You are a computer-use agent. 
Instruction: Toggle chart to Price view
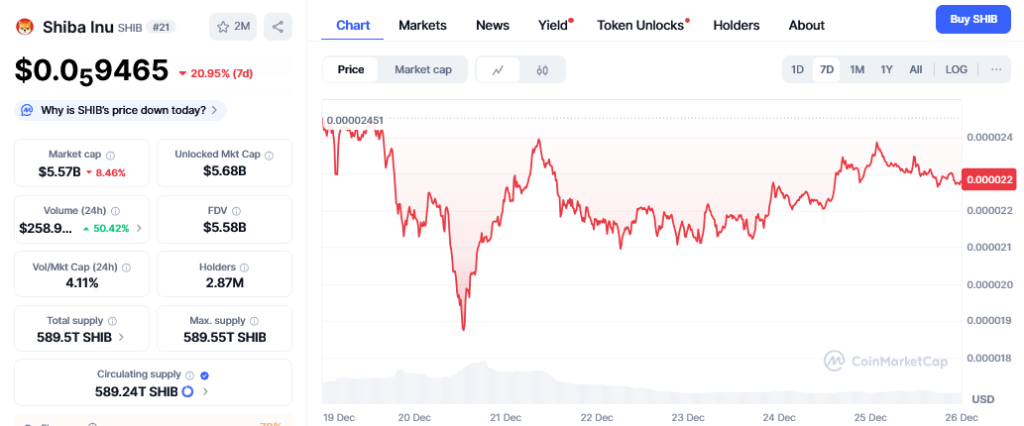tap(351, 69)
